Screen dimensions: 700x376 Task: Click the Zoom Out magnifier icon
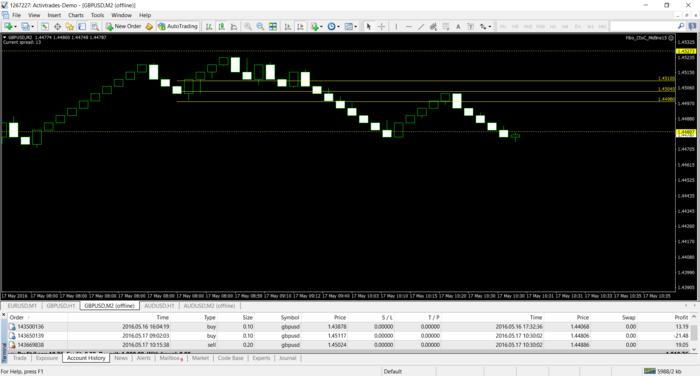tap(260, 27)
